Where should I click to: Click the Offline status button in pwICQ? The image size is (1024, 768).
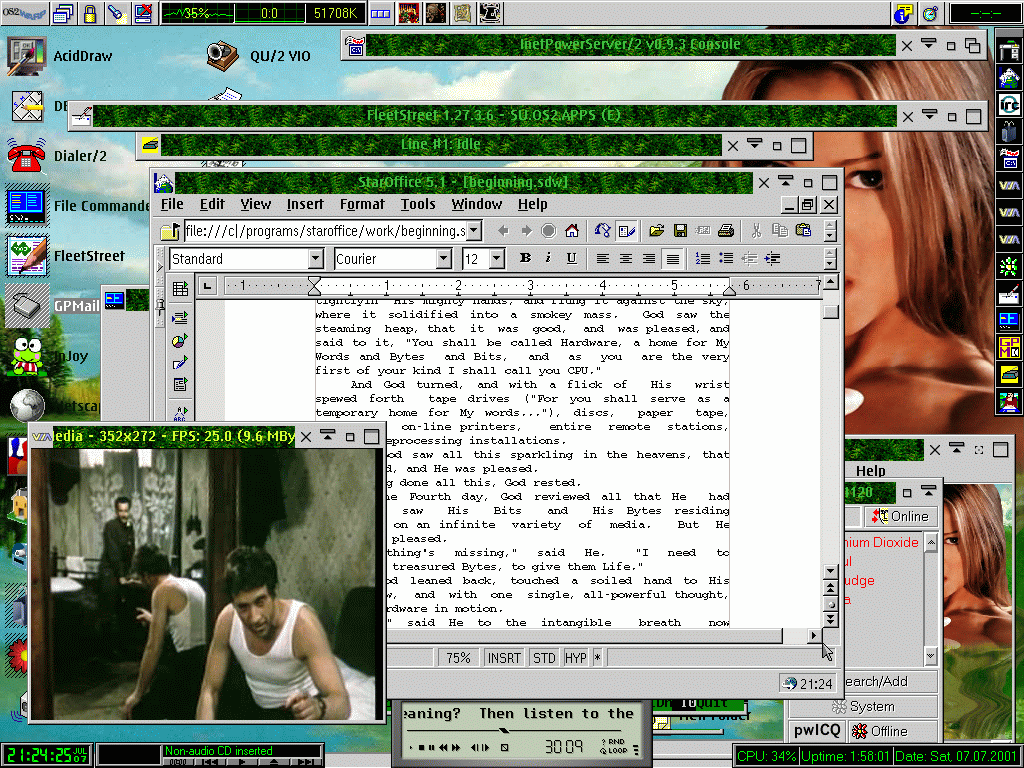[x=893, y=731]
